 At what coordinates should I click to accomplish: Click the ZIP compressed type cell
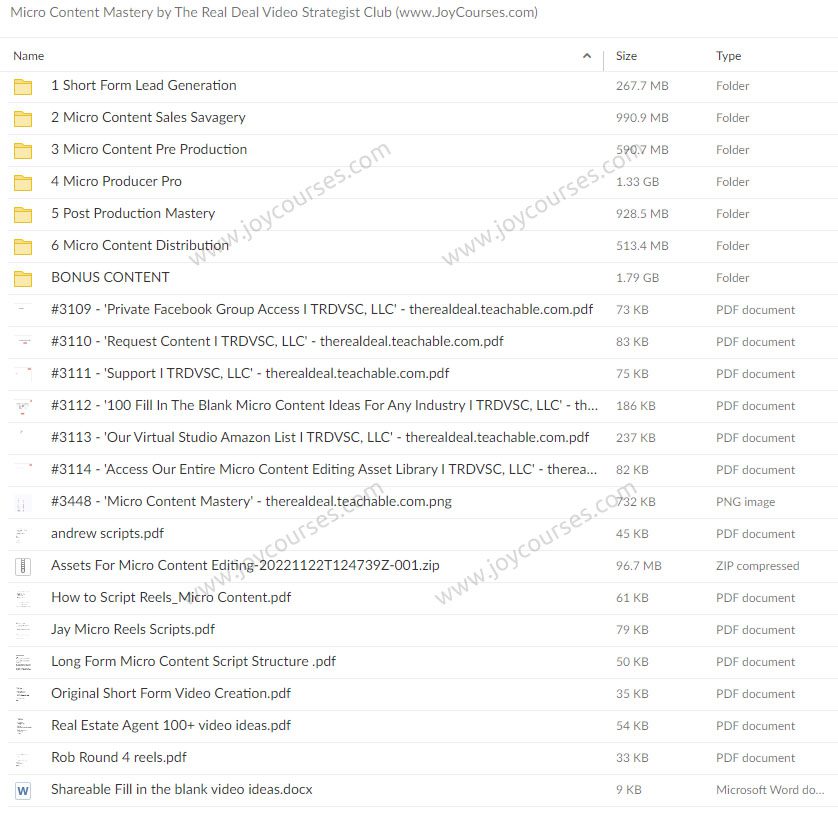click(758, 566)
